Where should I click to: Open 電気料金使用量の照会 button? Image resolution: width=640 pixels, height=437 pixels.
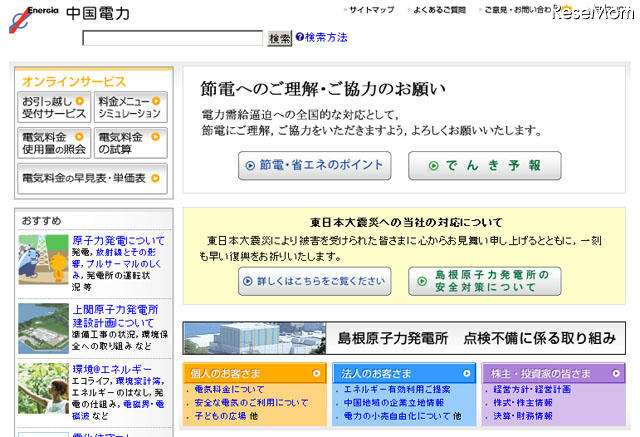(x=54, y=143)
